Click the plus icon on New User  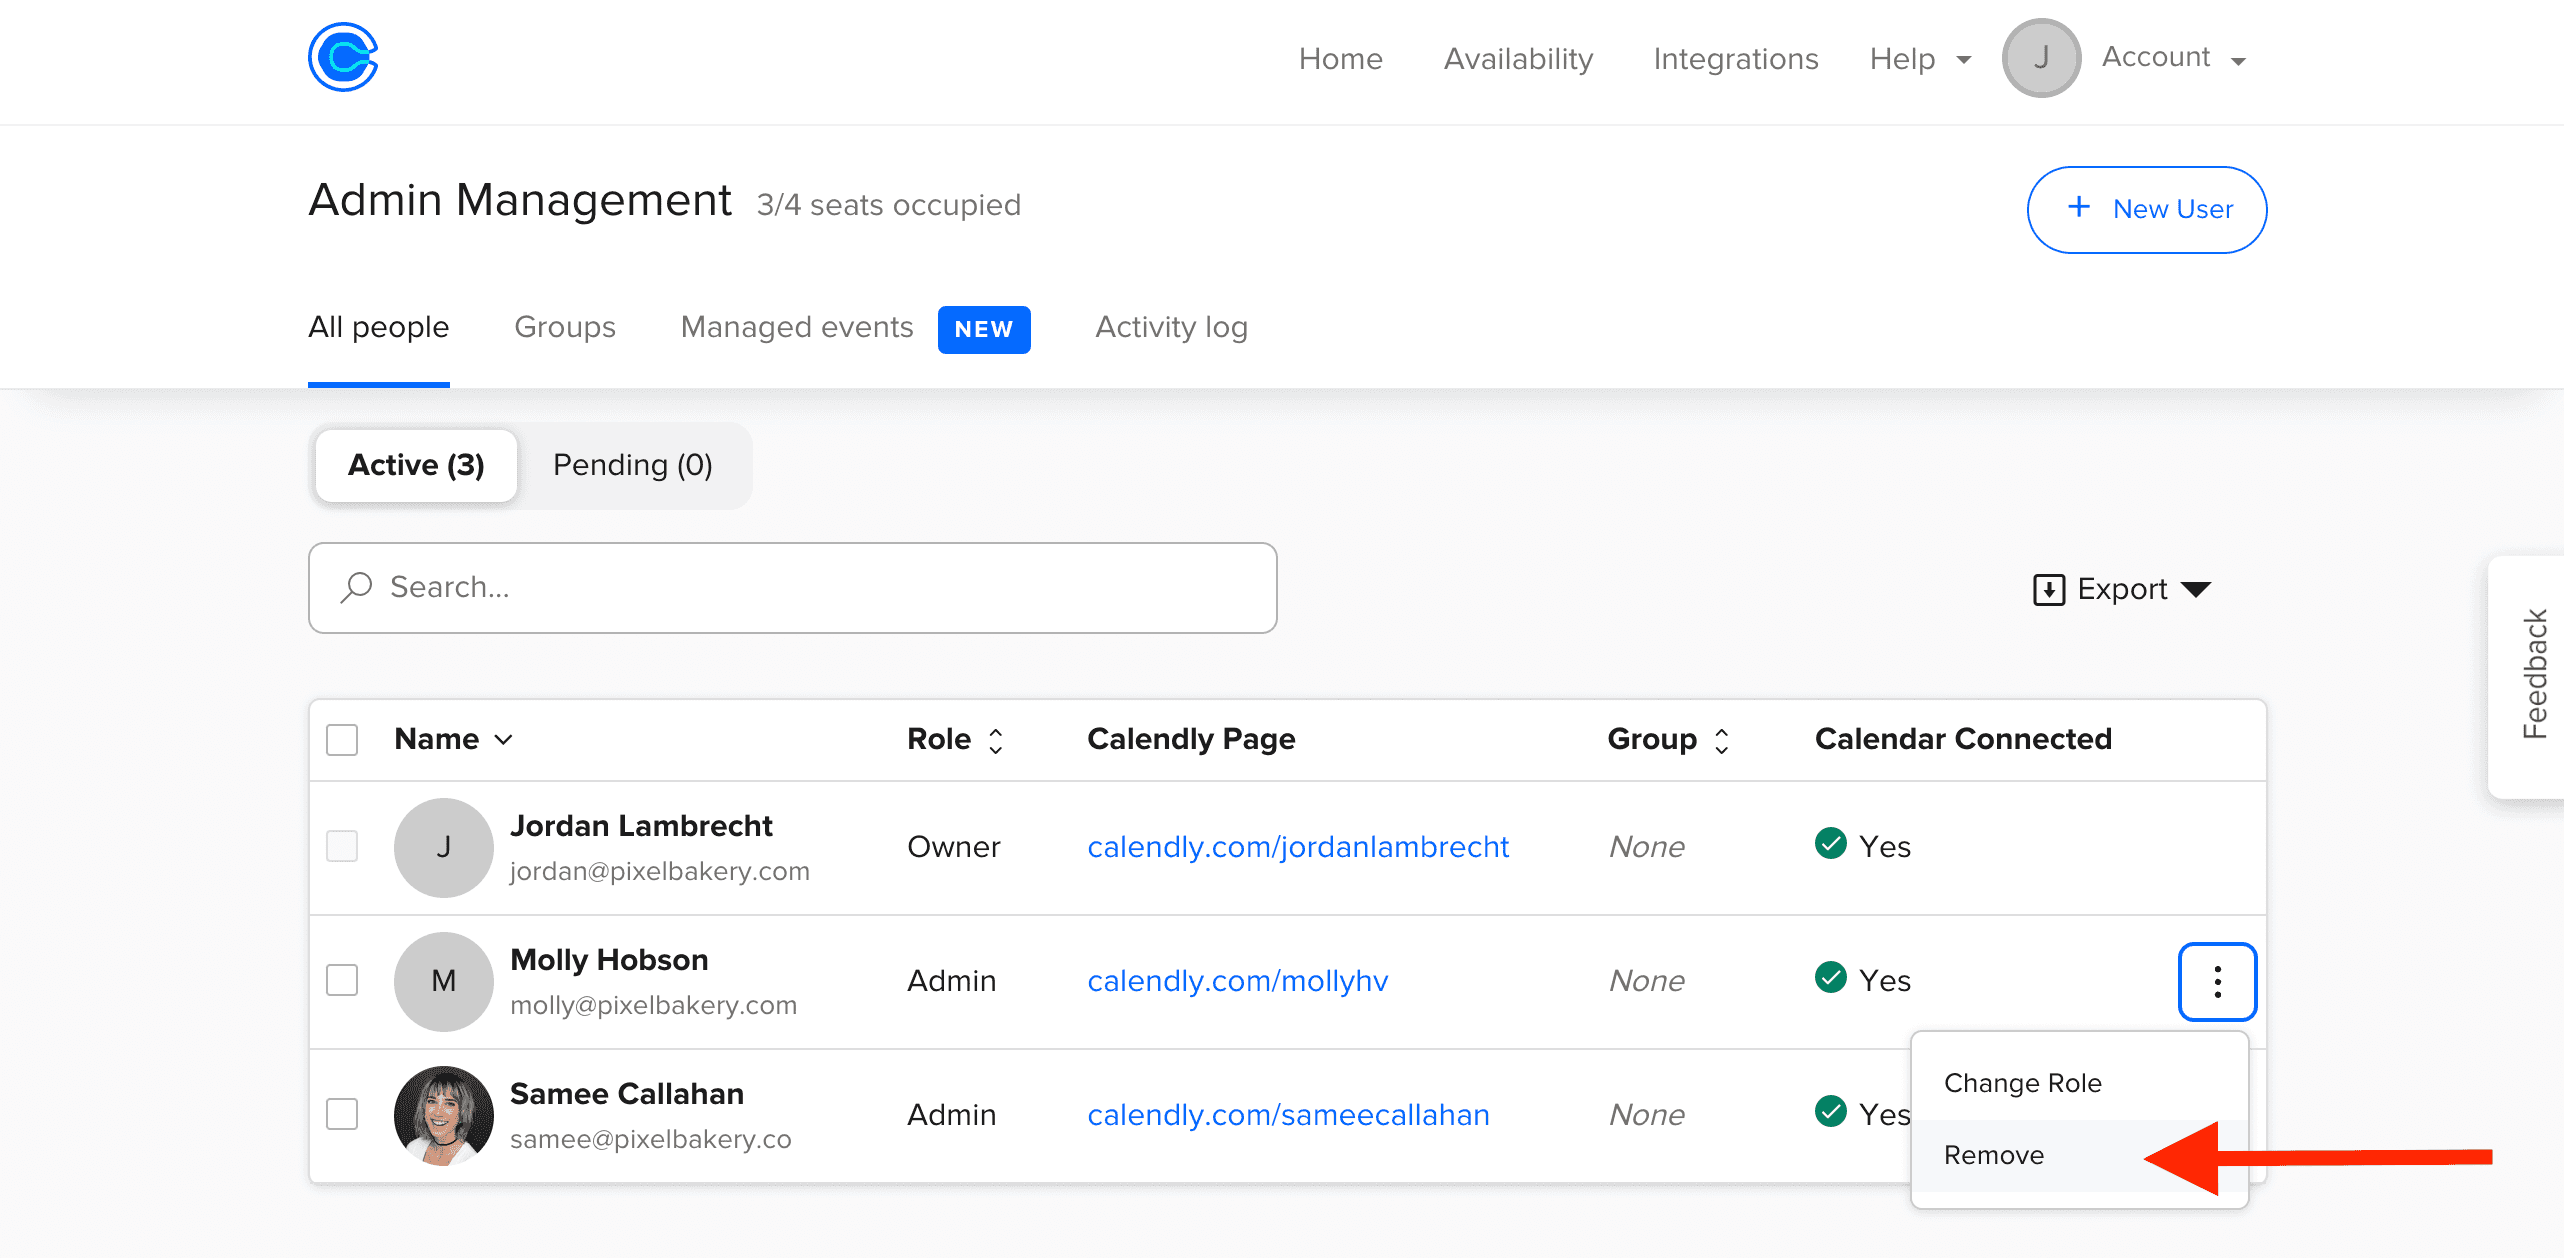pos(2079,207)
